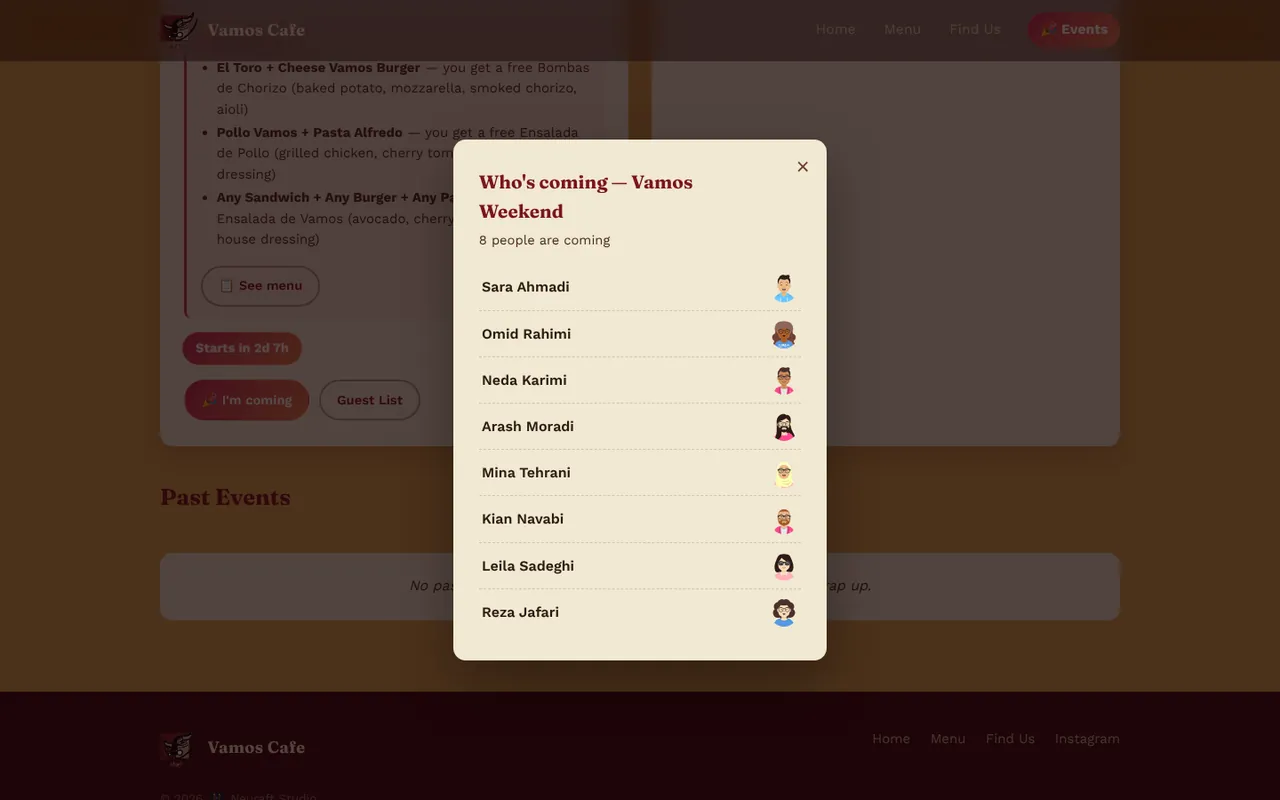The height and width of the screenshot is (800, 1280).
Task: Click the Past Events heading
Action: tap(225, 497)
